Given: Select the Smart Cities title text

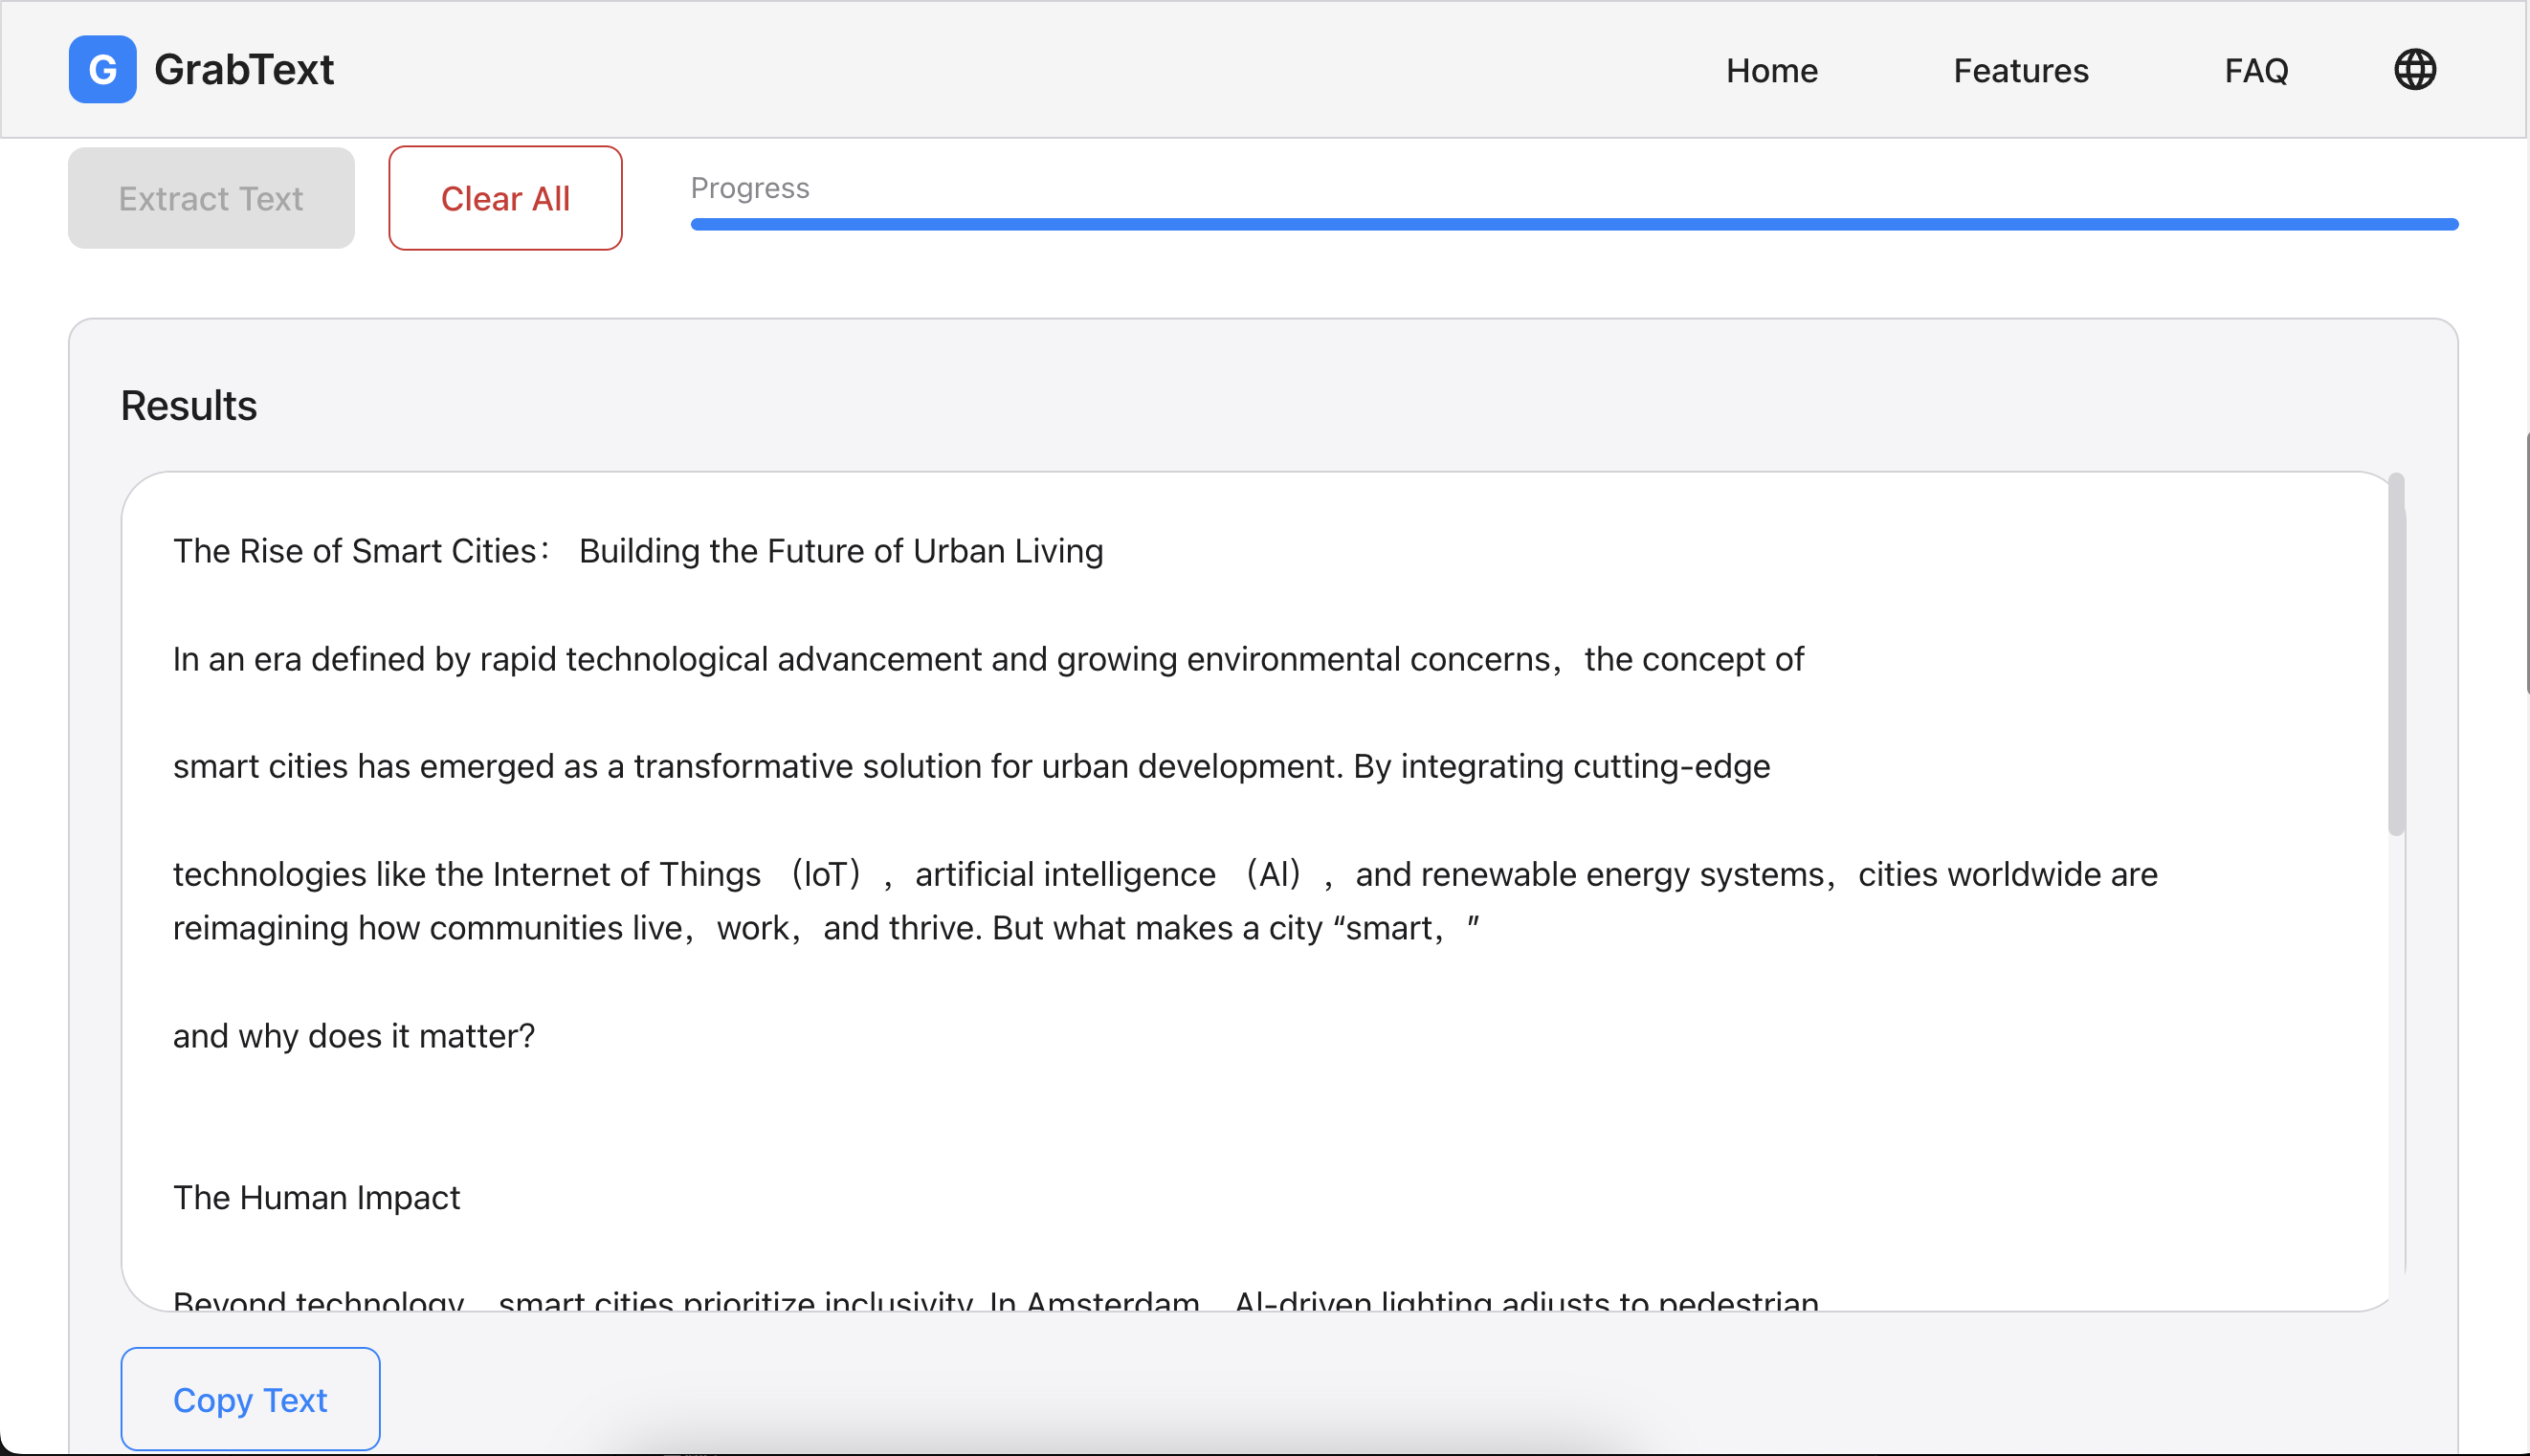Looking at the screenshot, I should point(637,550).
